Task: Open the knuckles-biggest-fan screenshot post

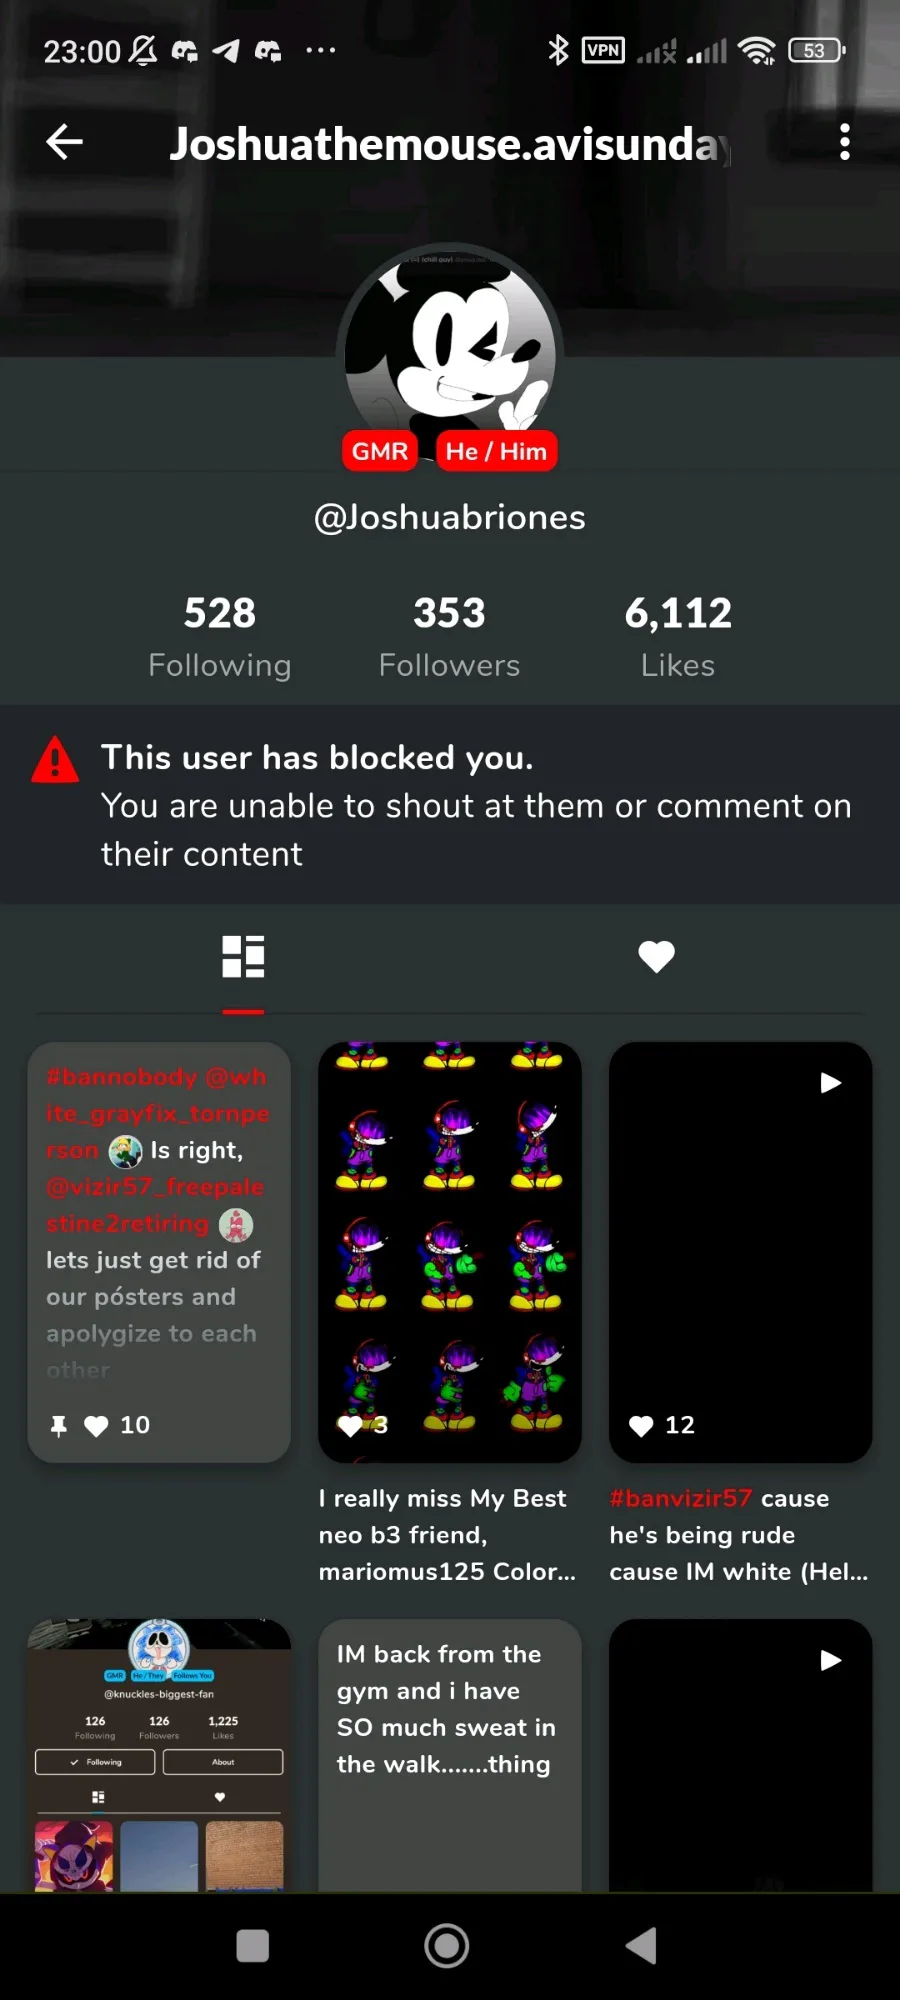Action: coord(159,1755)
